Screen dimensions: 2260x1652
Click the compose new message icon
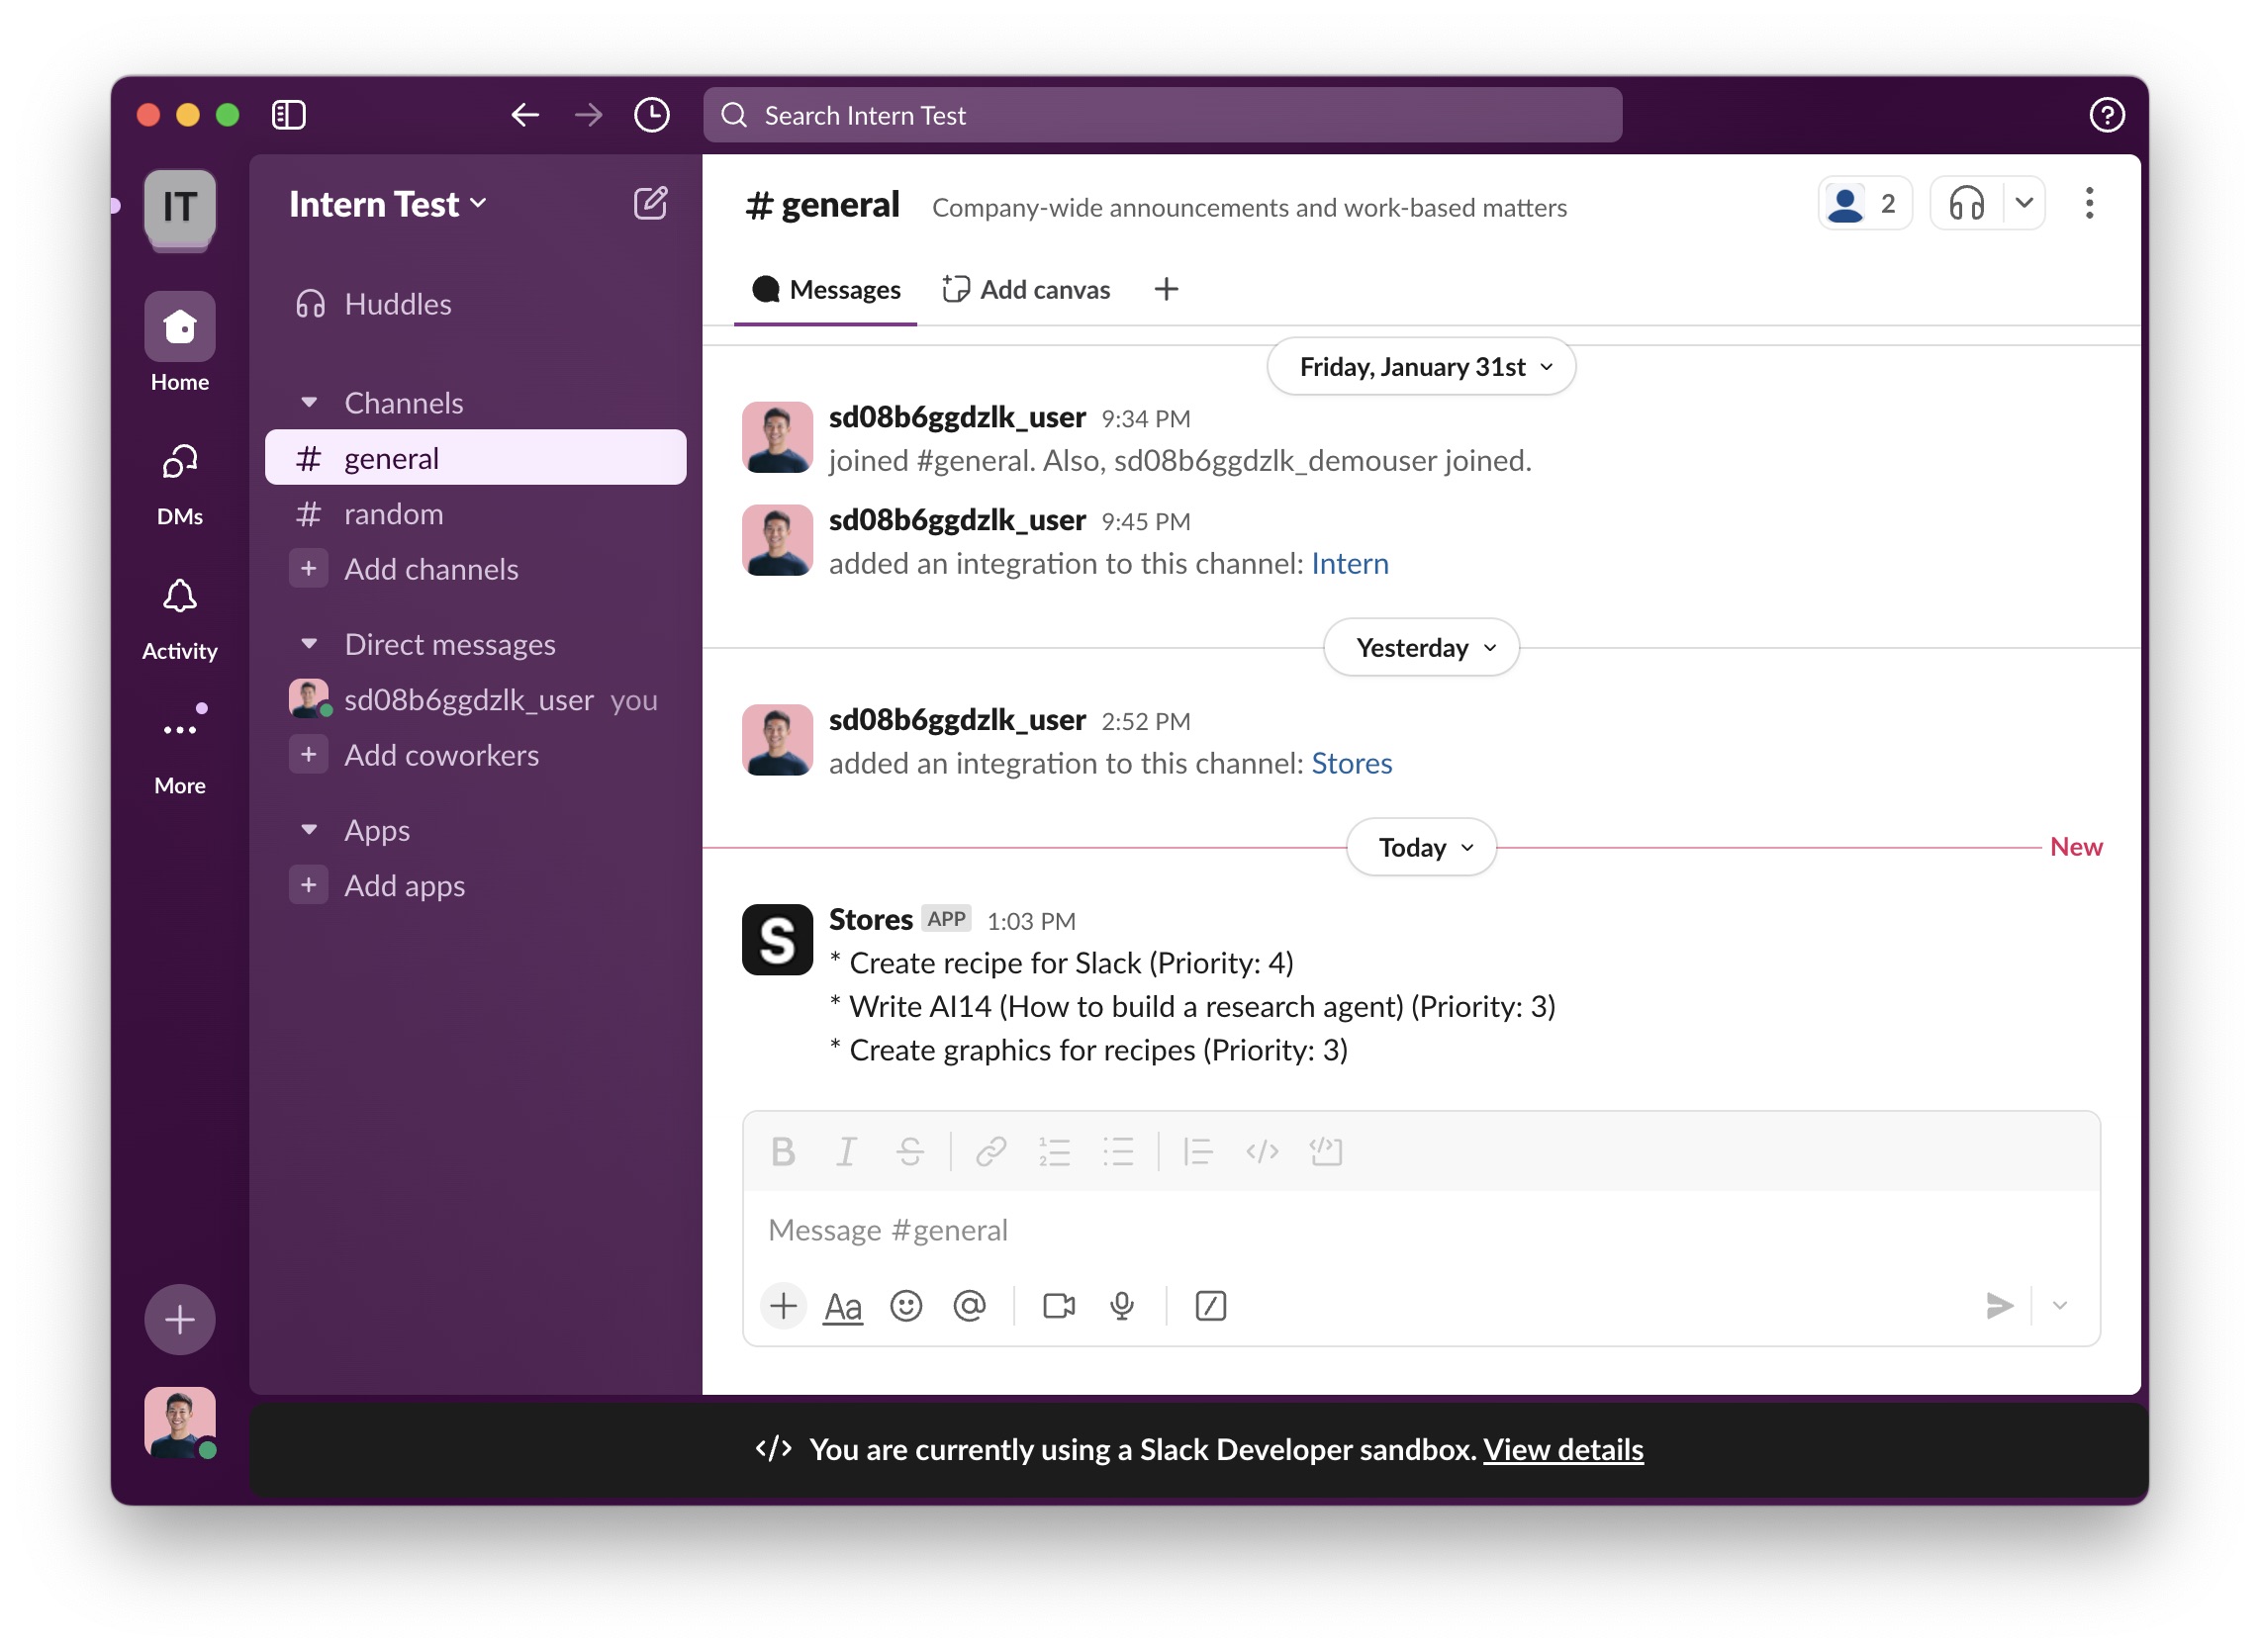pyautogui.click(x=650, y=204)
